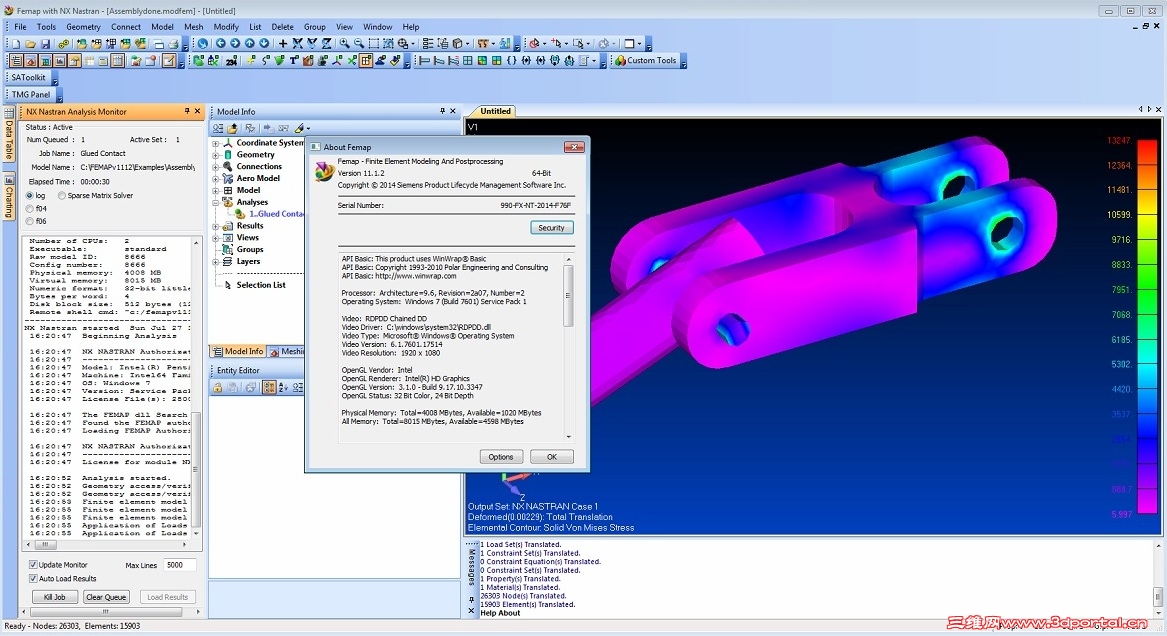Select the f04 radio button
This screenshot has height=636, width=1167.
30,209
